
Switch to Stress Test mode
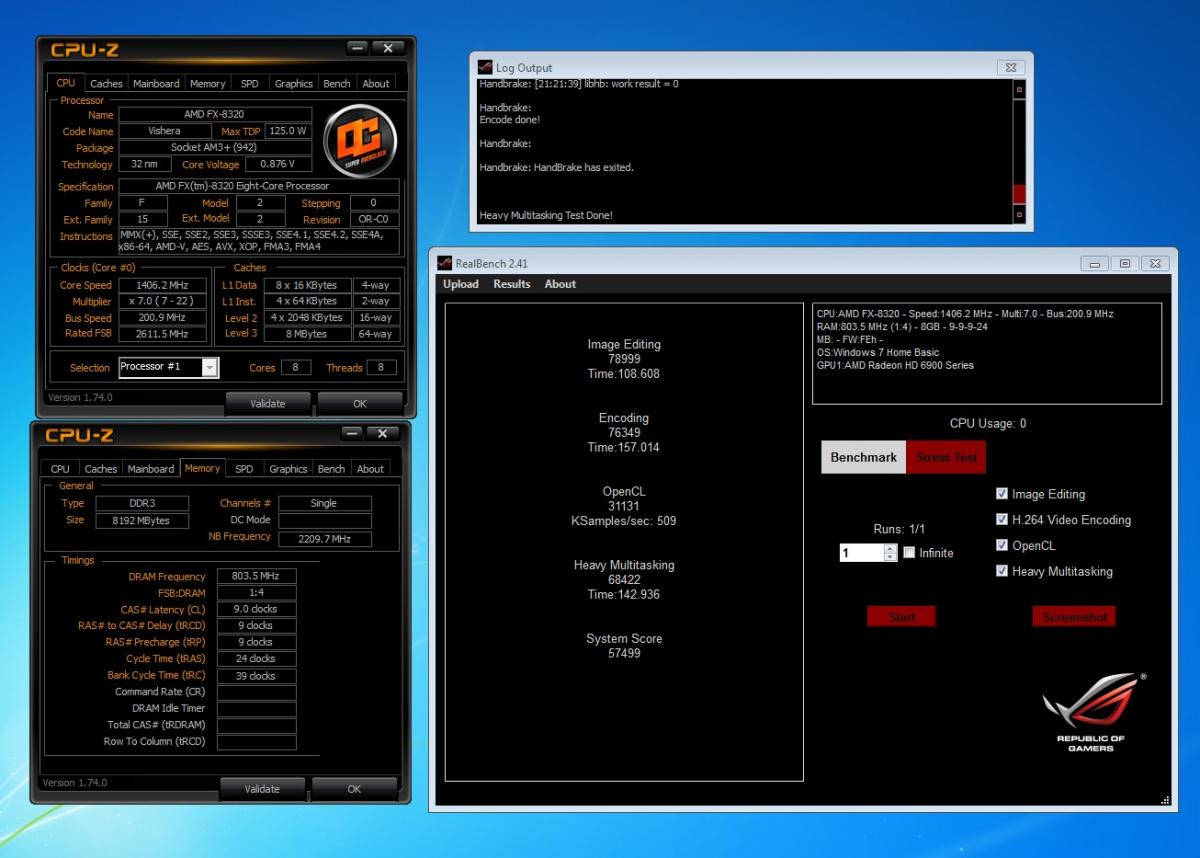click(946, 457)
